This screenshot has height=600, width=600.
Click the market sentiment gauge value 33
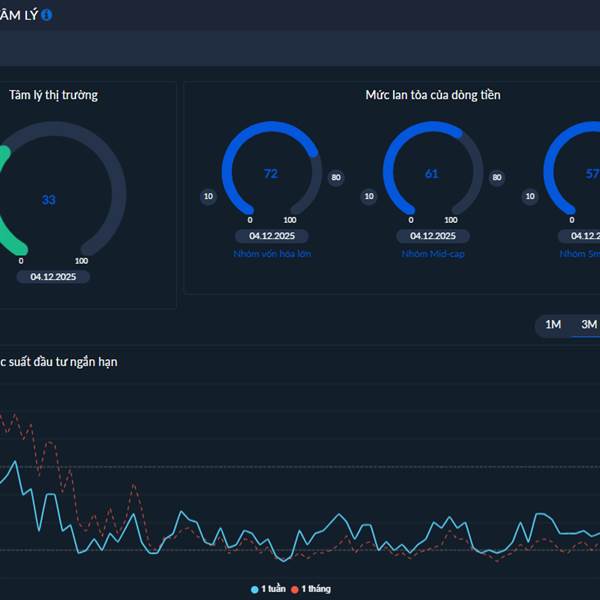(x=49, y=200)
